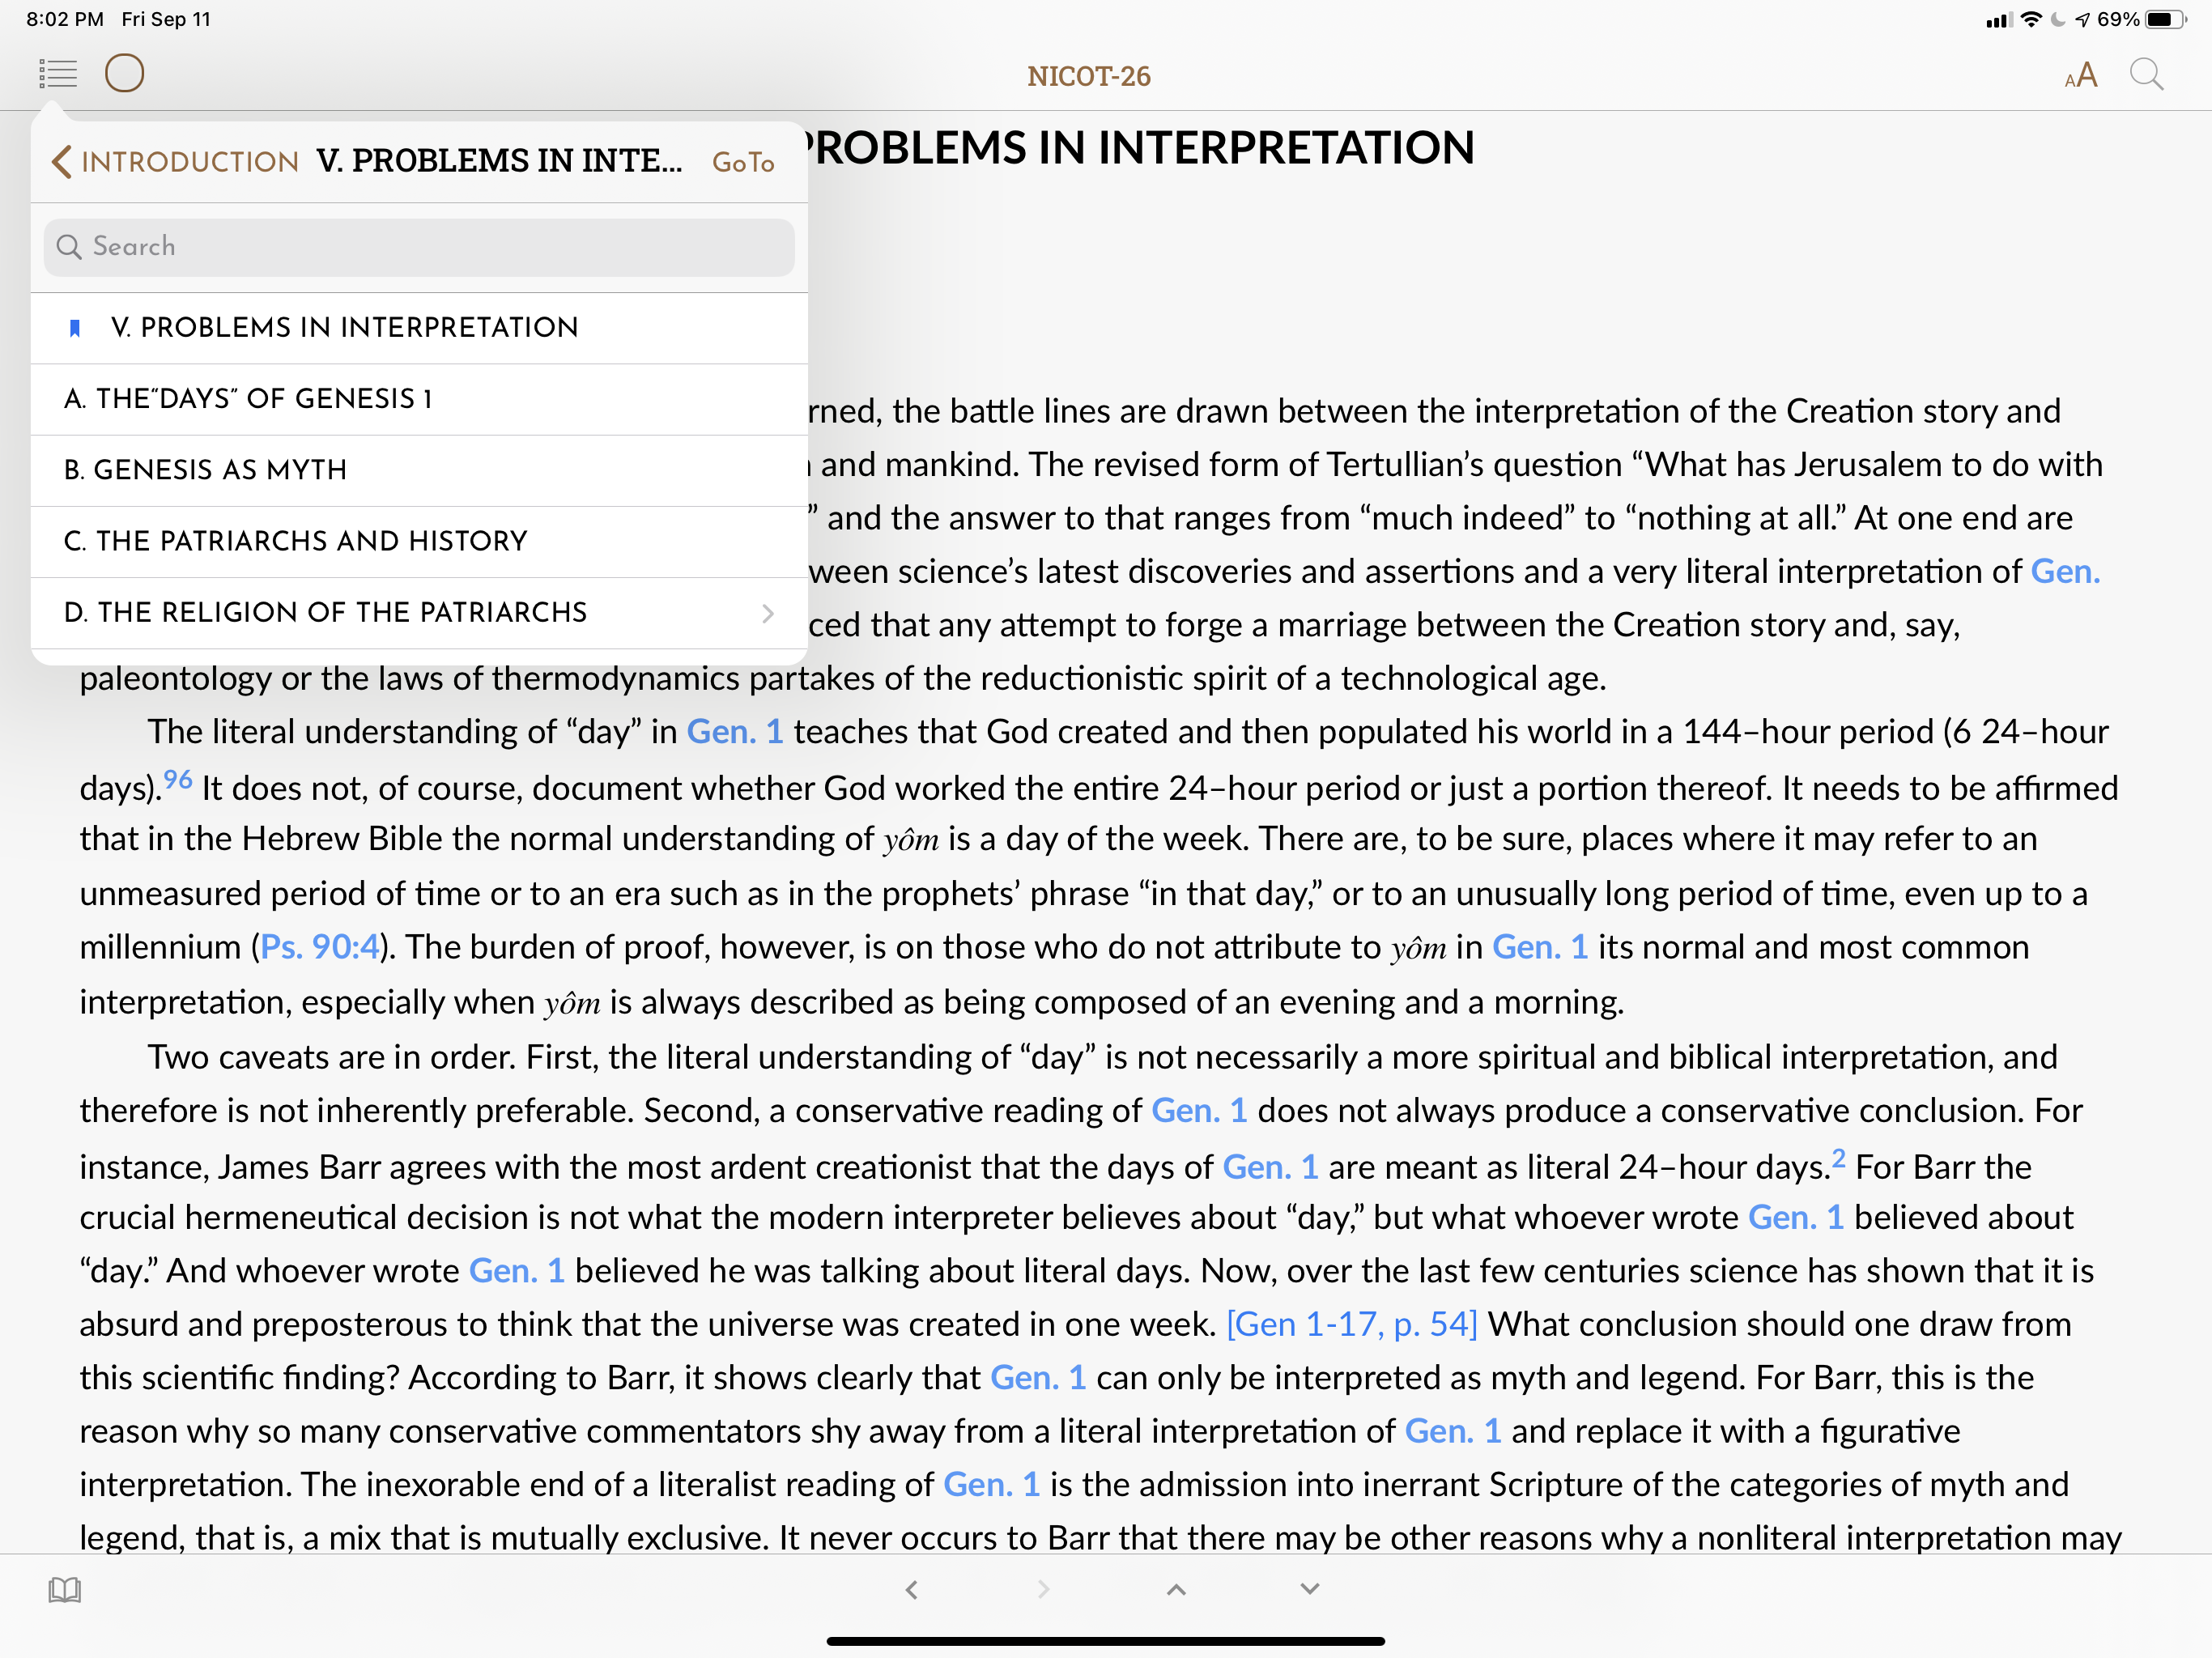Open search with the magnifier icon
Screen dimensions: 2212x1658
[2146, 75]
